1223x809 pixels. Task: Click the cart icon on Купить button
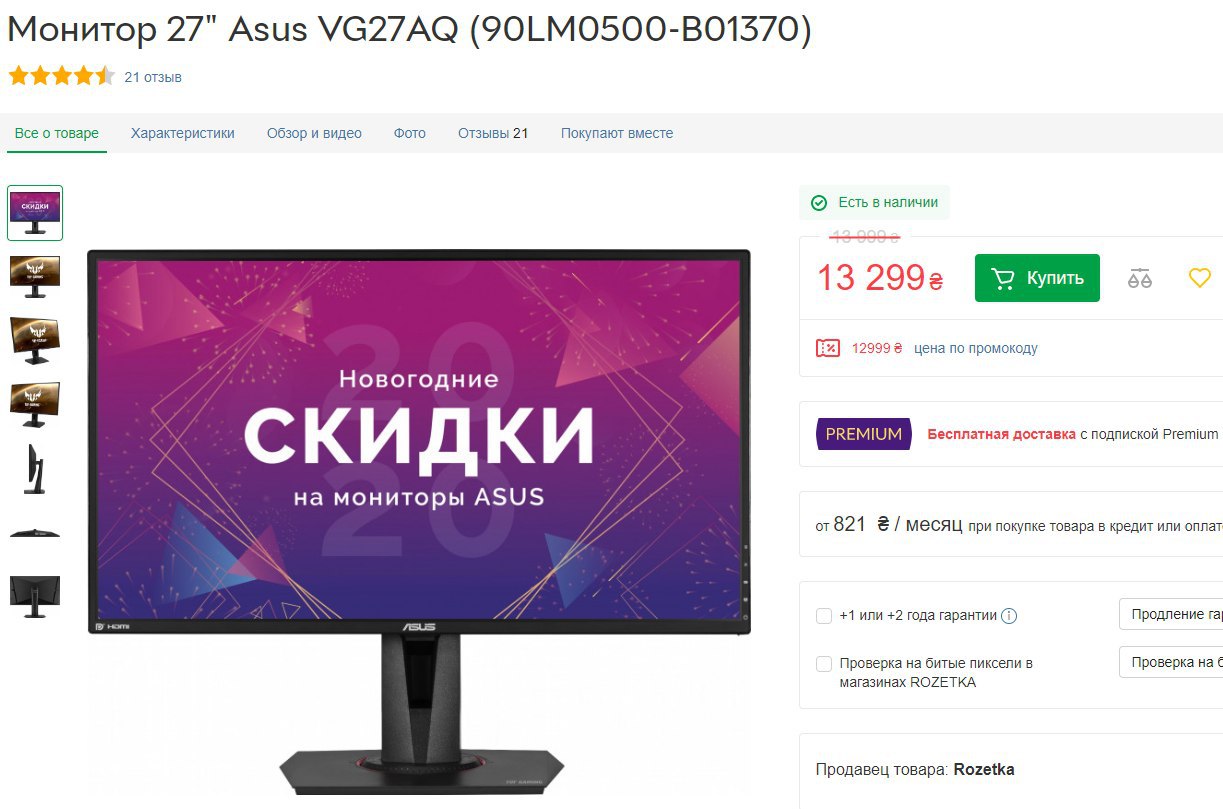pyautogui.click(x=1002, y=278)
